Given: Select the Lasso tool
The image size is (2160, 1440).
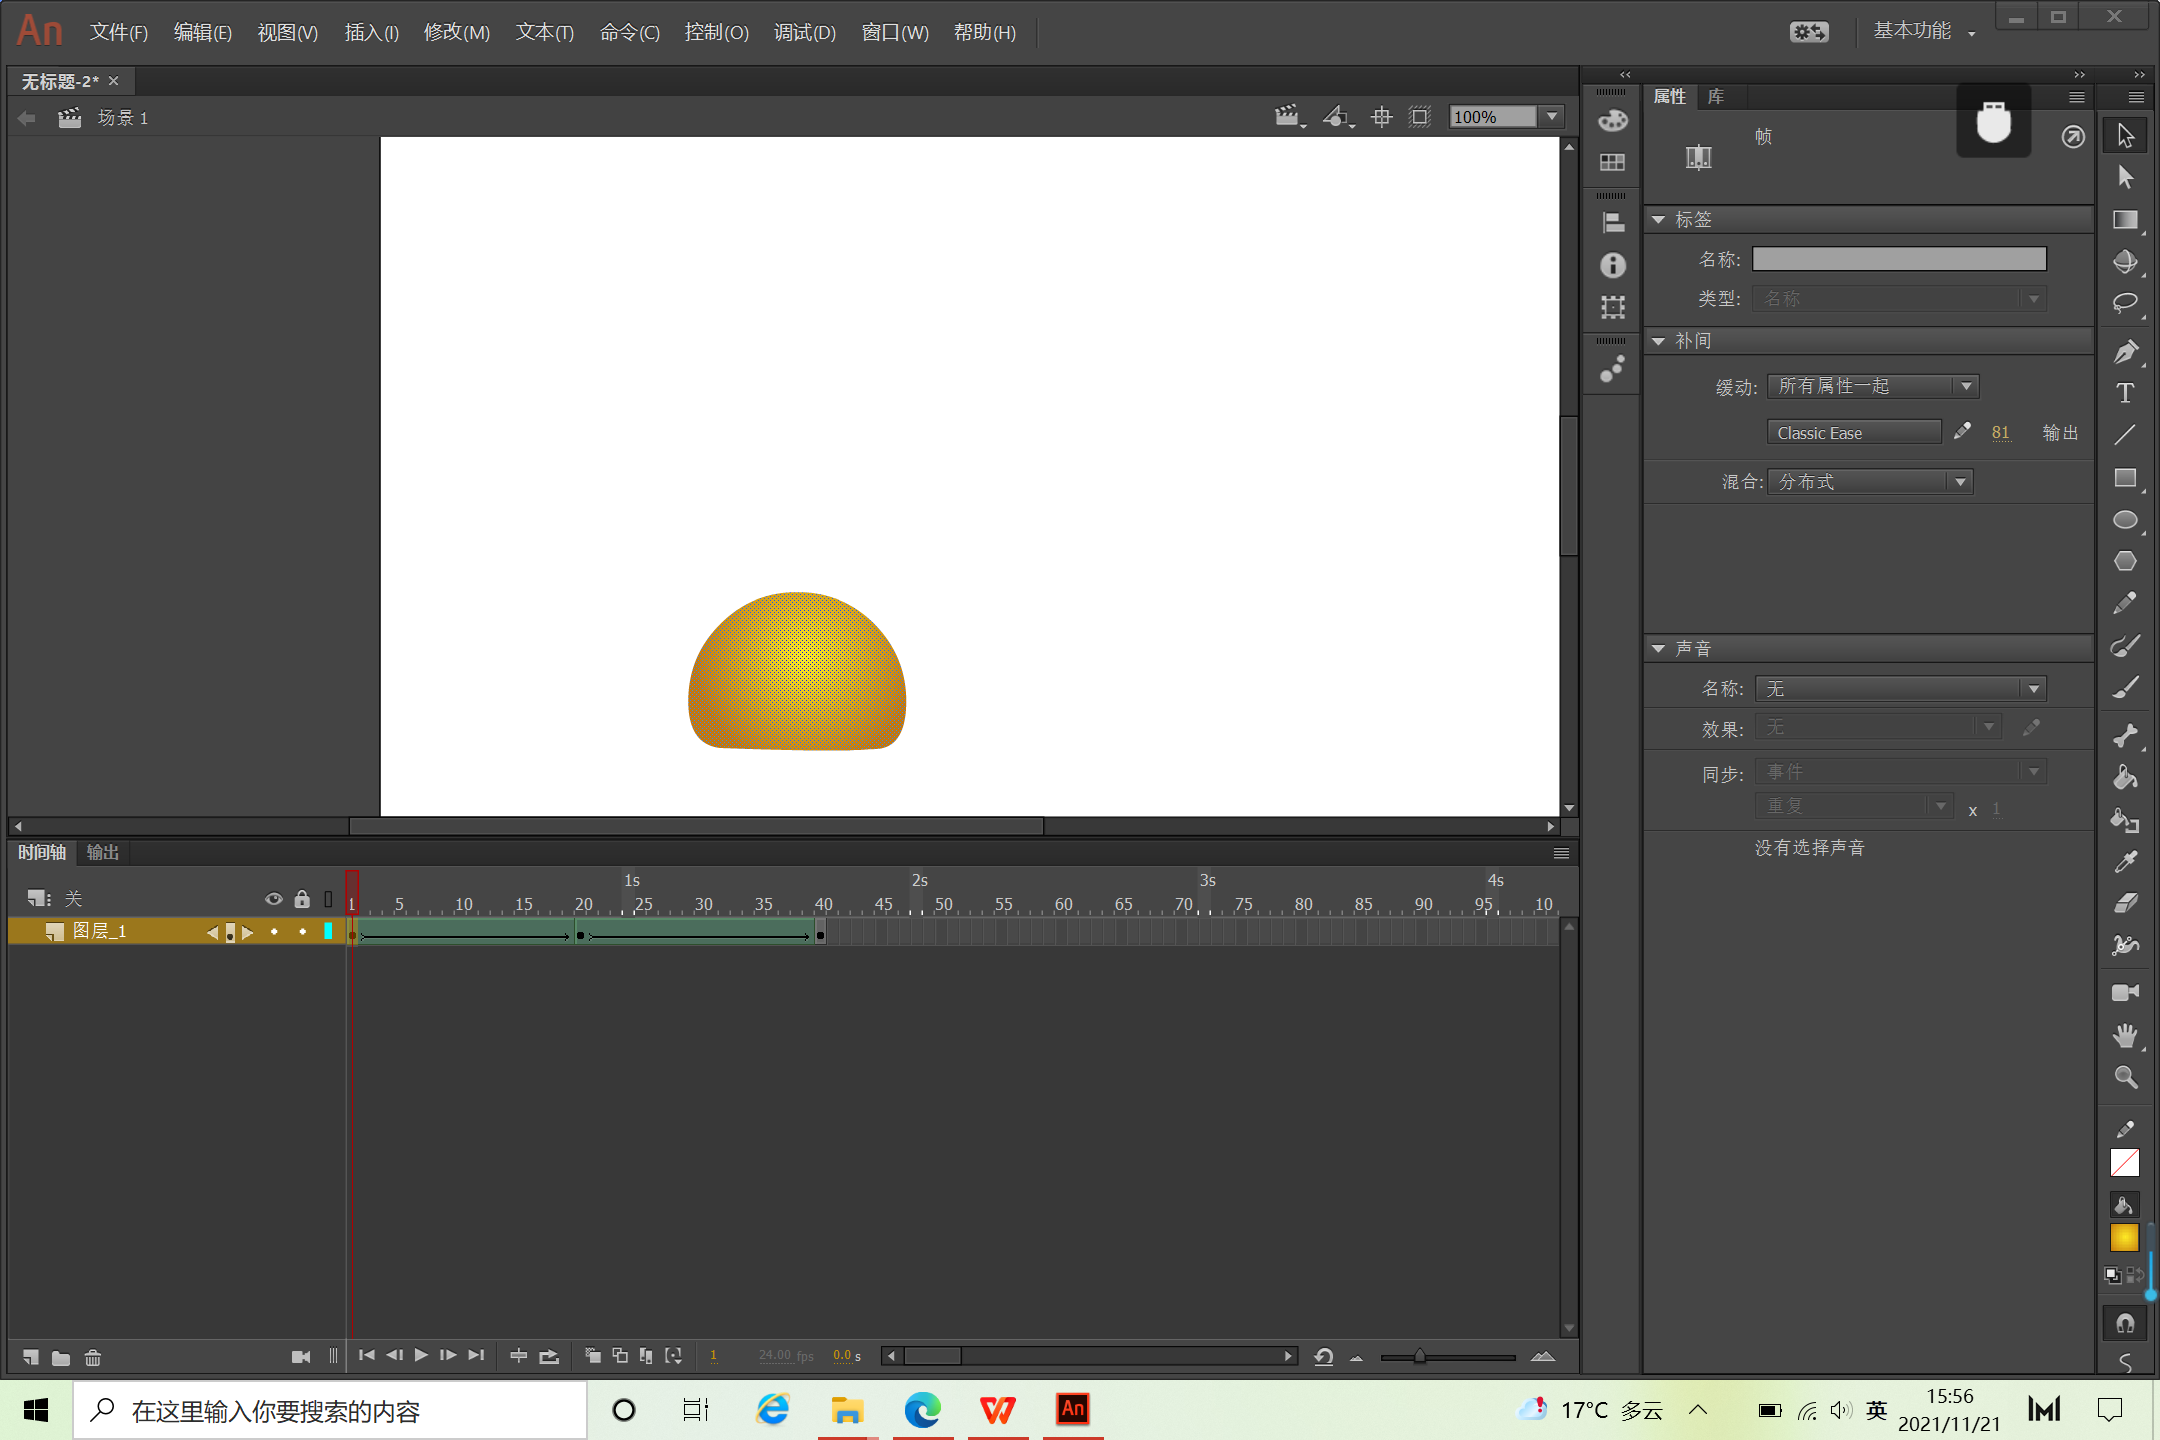Looking at the screenshot, I should click(2125, 302).
